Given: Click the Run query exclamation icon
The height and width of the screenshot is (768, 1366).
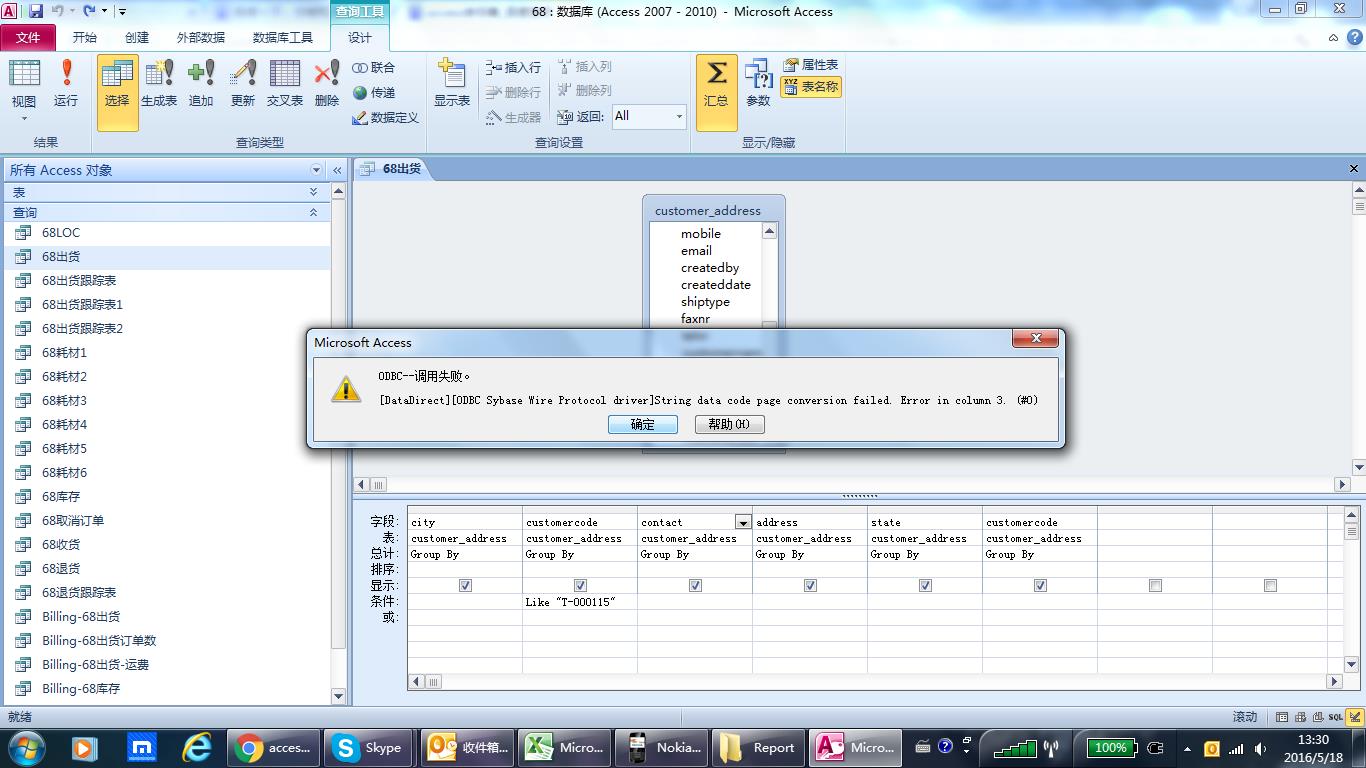Looking at the screenshot, I should point(66,84).
